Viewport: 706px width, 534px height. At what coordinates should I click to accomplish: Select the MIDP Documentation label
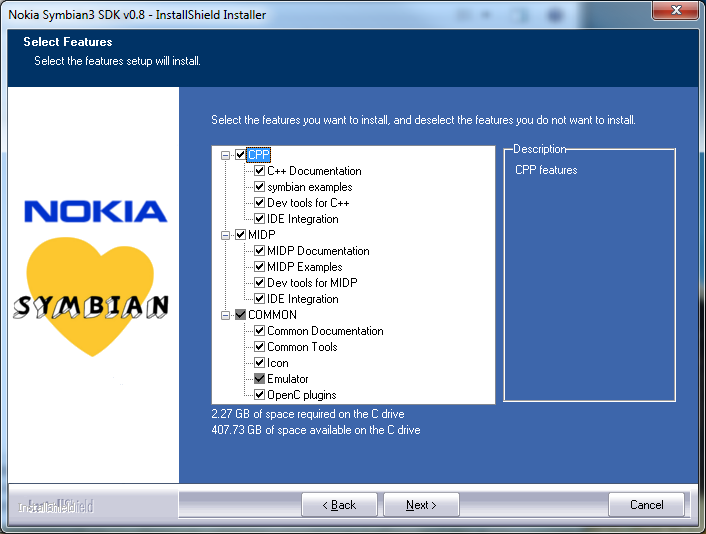pyautogui.click(x=318, y=251)
